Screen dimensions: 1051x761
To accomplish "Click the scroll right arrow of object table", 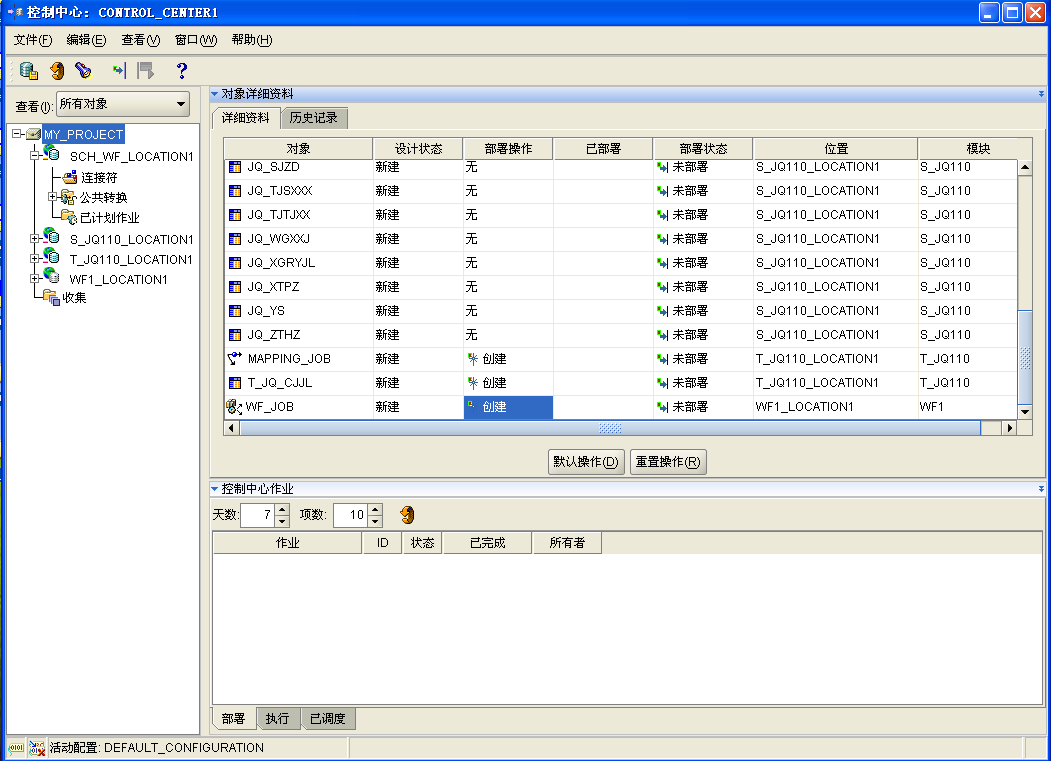I will pyautogui.click(x=1009, y=428).
